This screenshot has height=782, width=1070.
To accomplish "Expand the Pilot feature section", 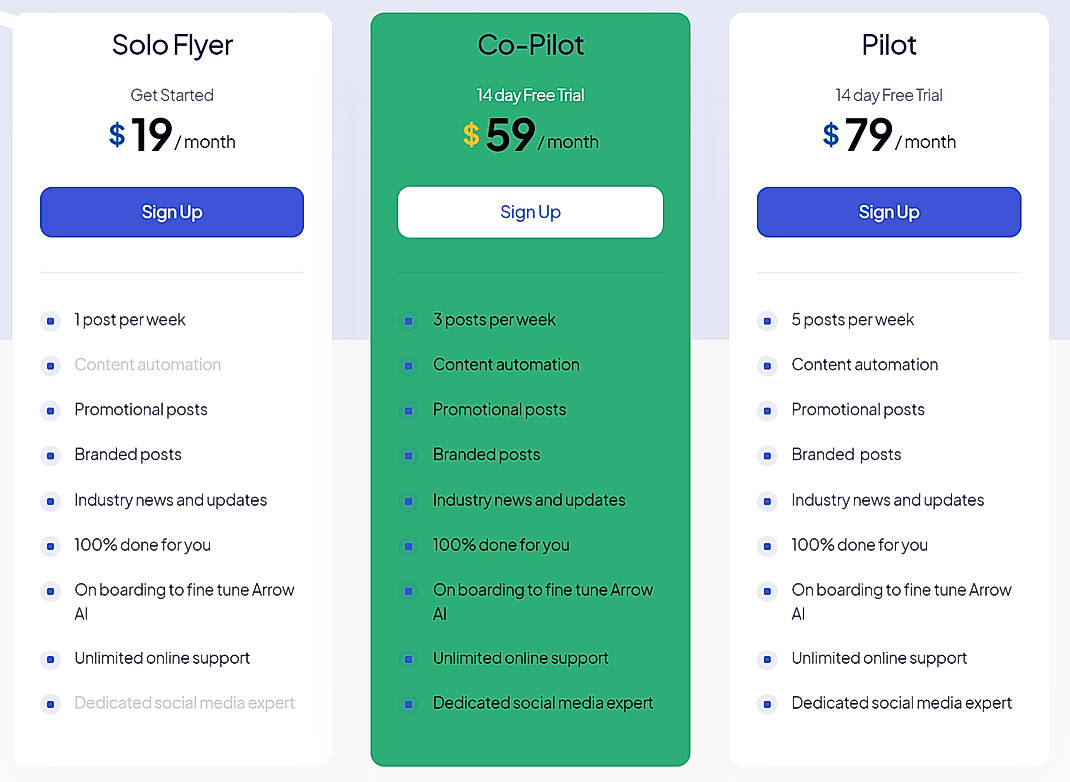I will pyautogui.click(x=889, y=271).
